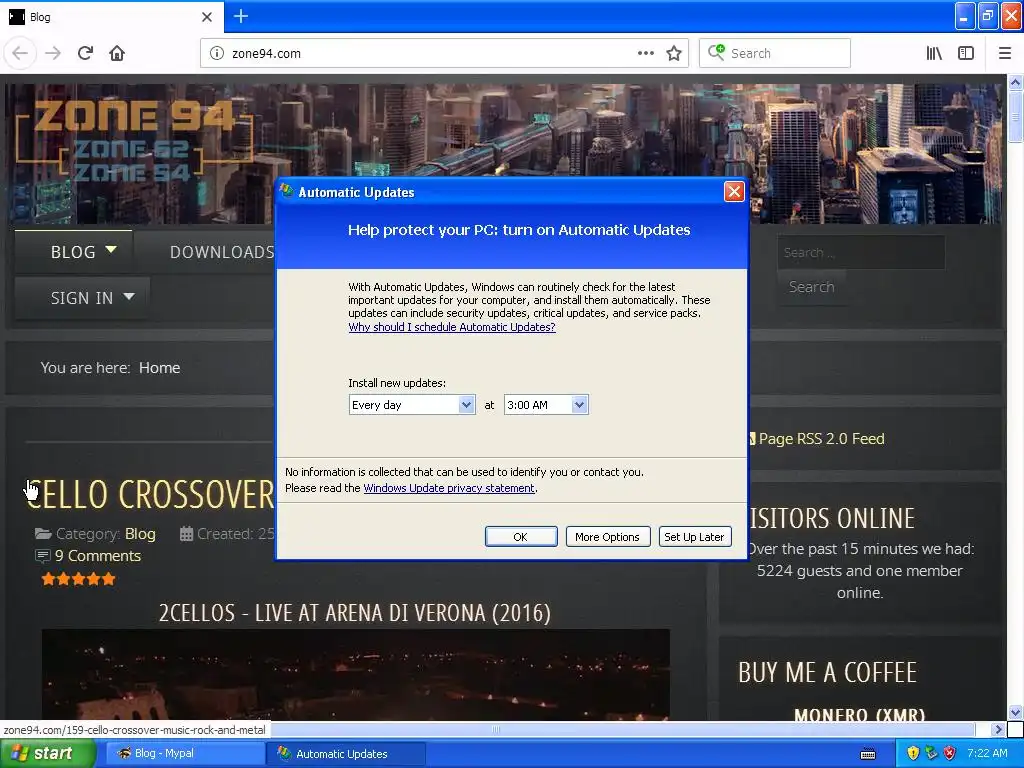Expand the Every day frequency dropdown

click(466, 405)
